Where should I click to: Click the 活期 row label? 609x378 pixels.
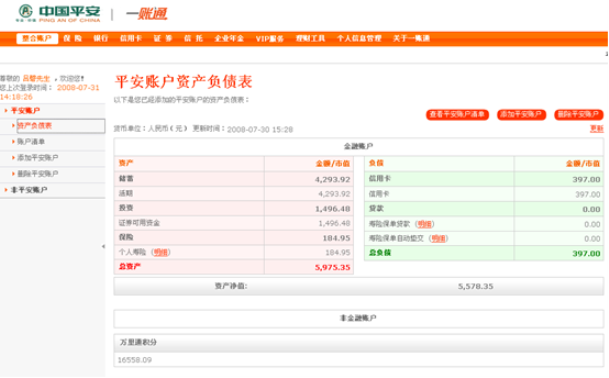[126, 193]
